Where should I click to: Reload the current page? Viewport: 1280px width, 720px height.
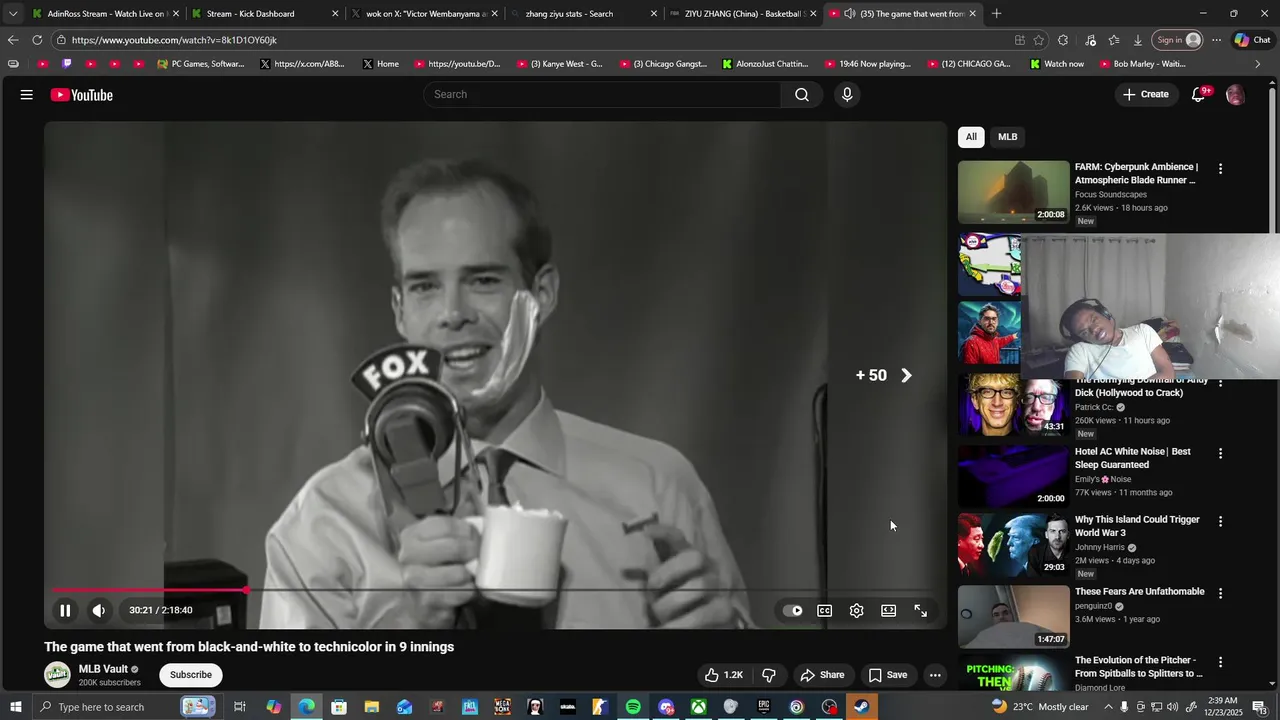click(x=37, y=40)
